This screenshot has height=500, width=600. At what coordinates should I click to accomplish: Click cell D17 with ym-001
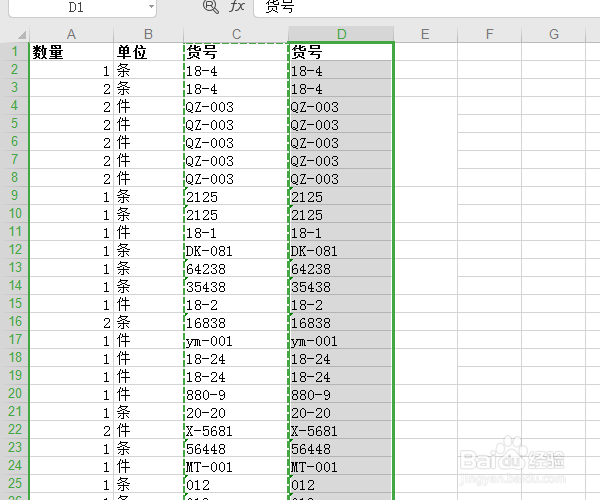tap(341, 340)
